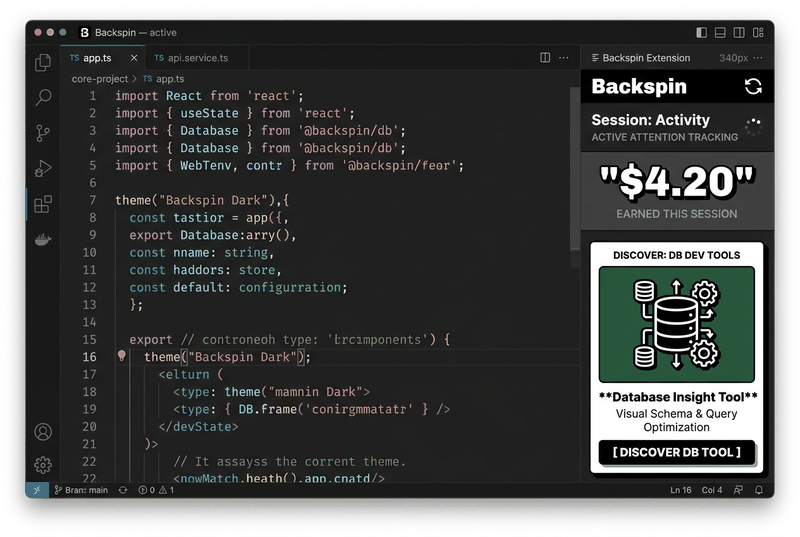
Task: Open the Docker whale icon
Action: point(43,239)
